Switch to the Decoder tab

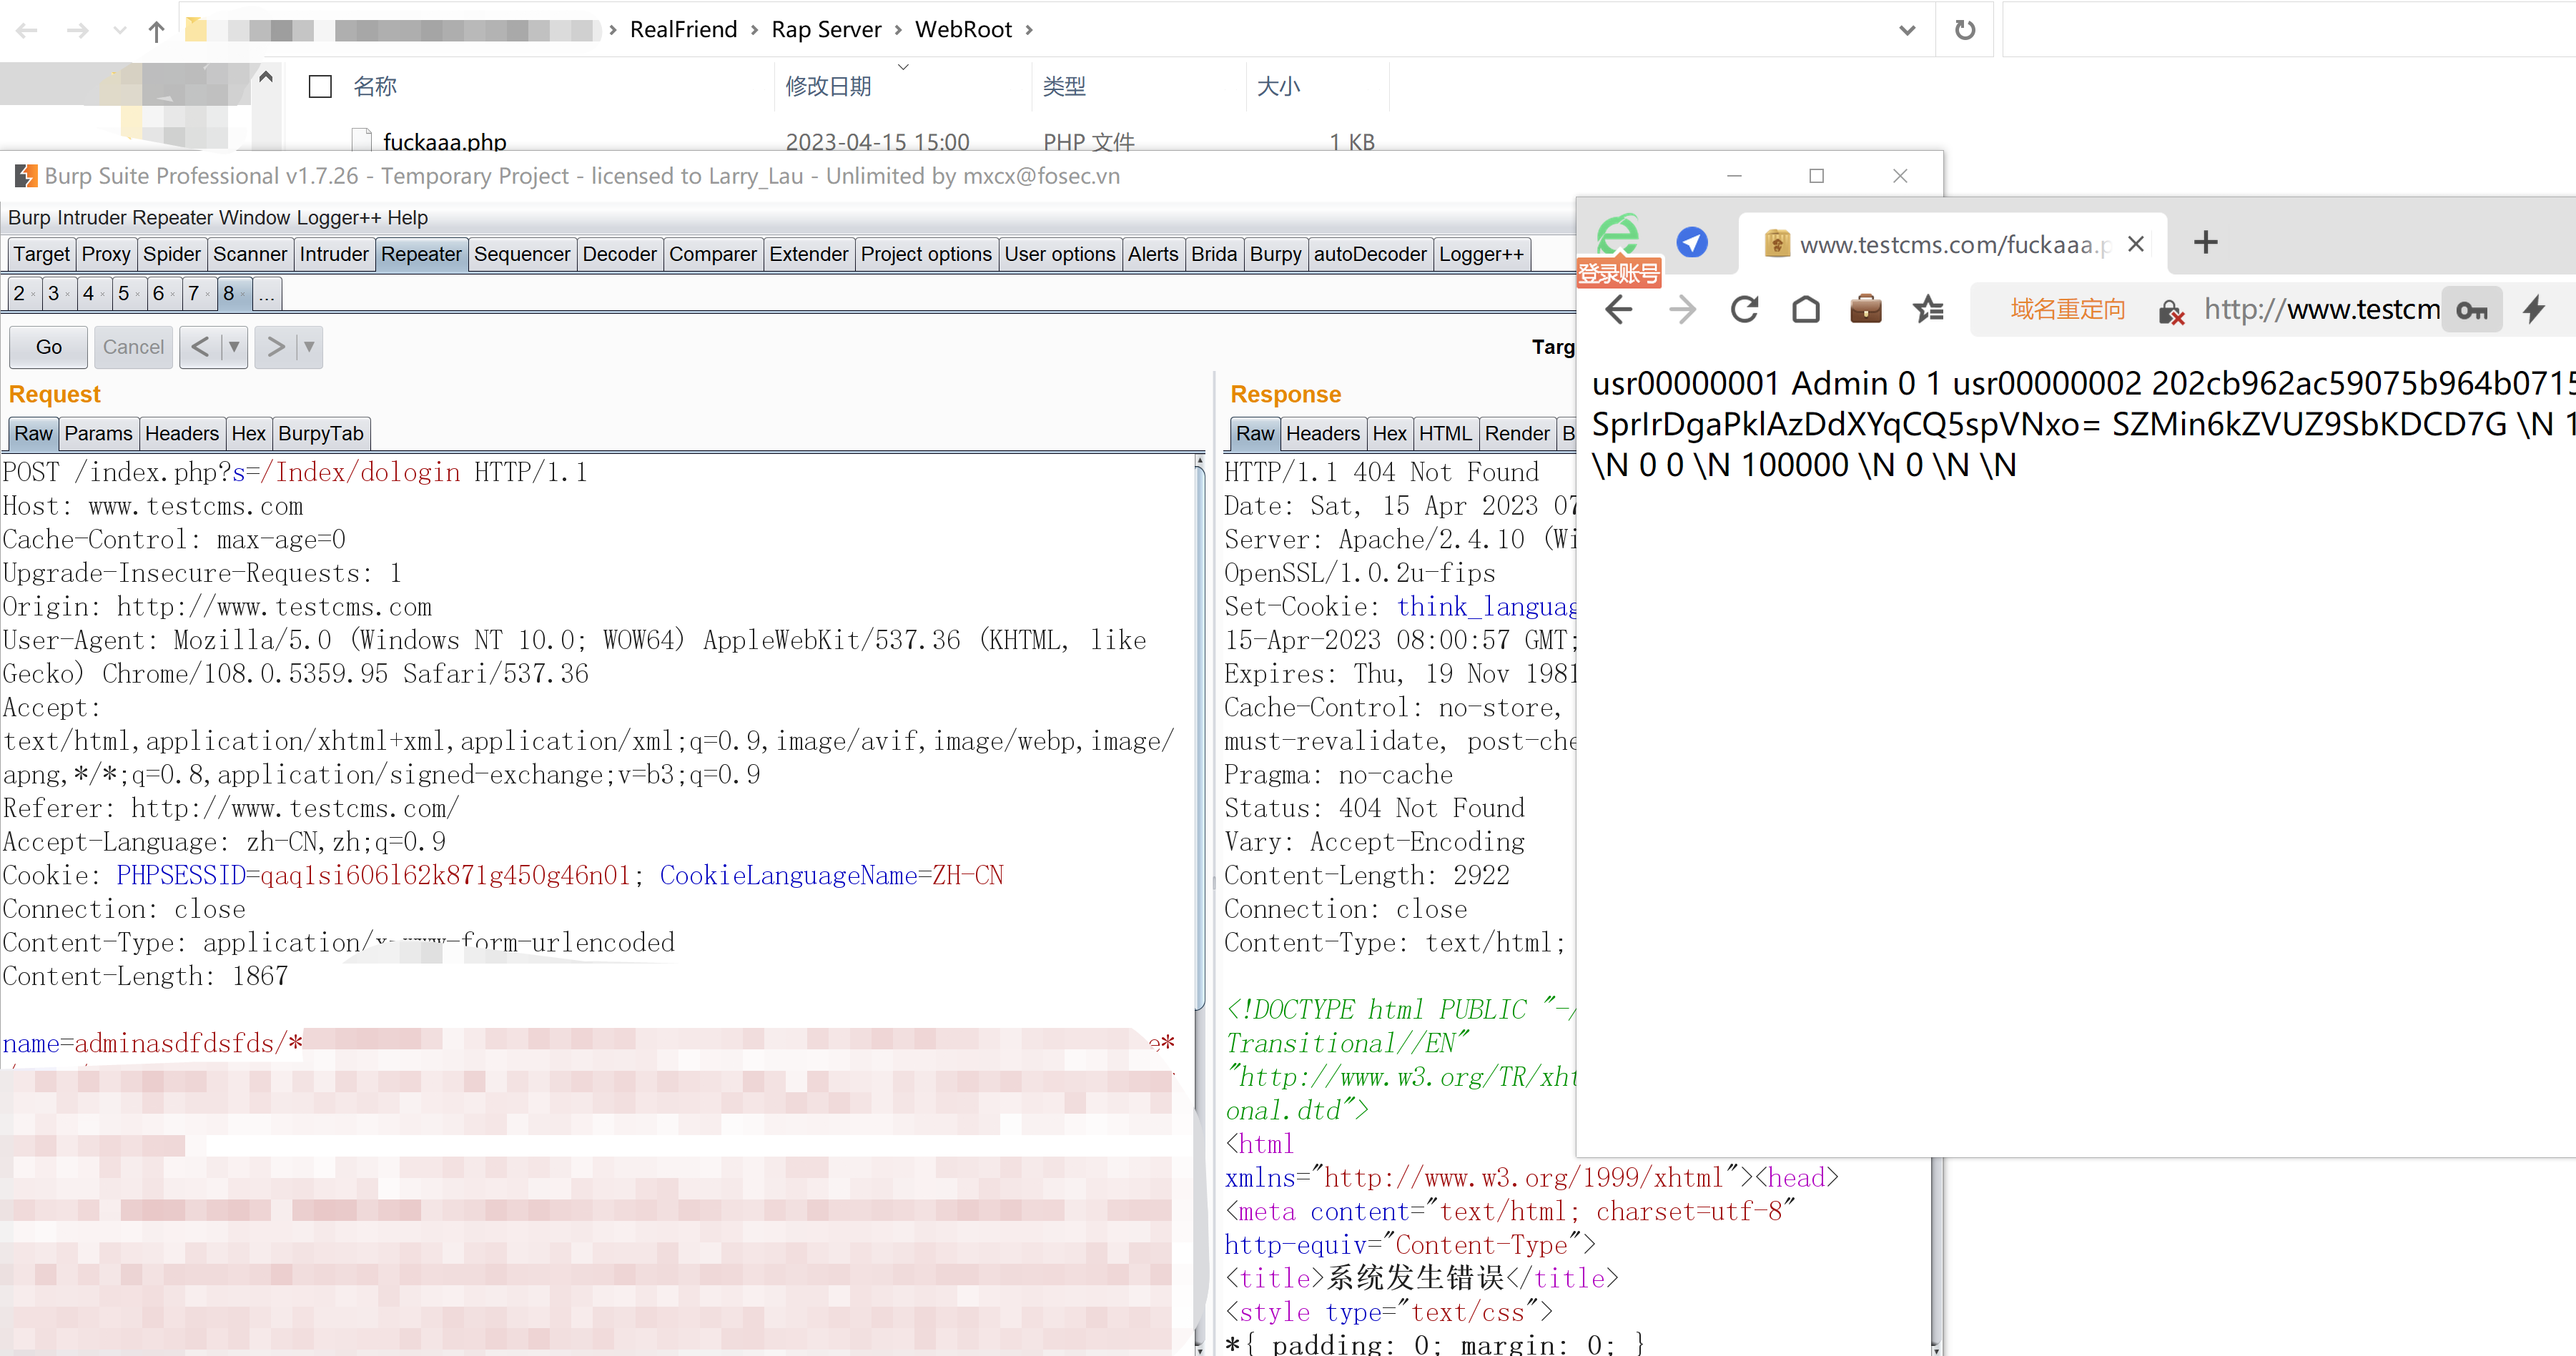(x=619, y=254)
